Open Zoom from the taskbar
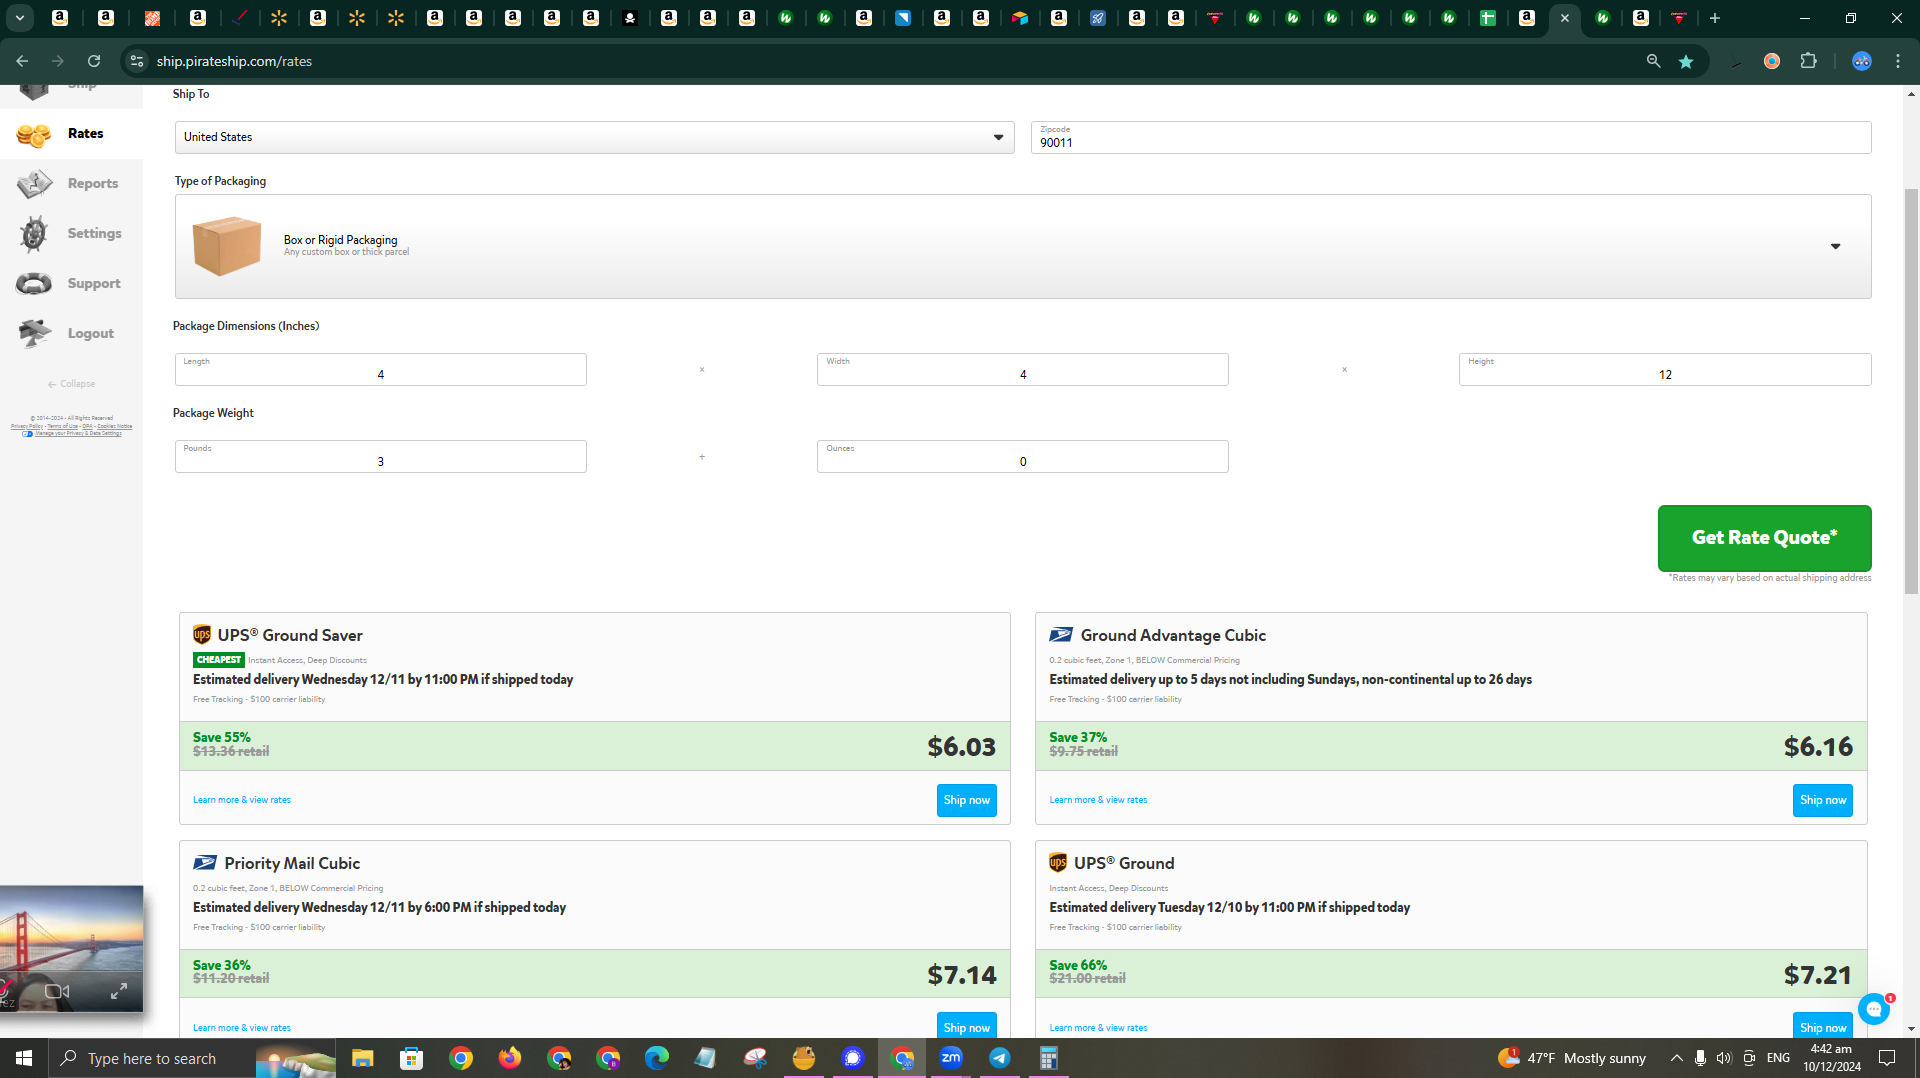The width and height of the screenshot is (1920, 1078). [951, 1058]
